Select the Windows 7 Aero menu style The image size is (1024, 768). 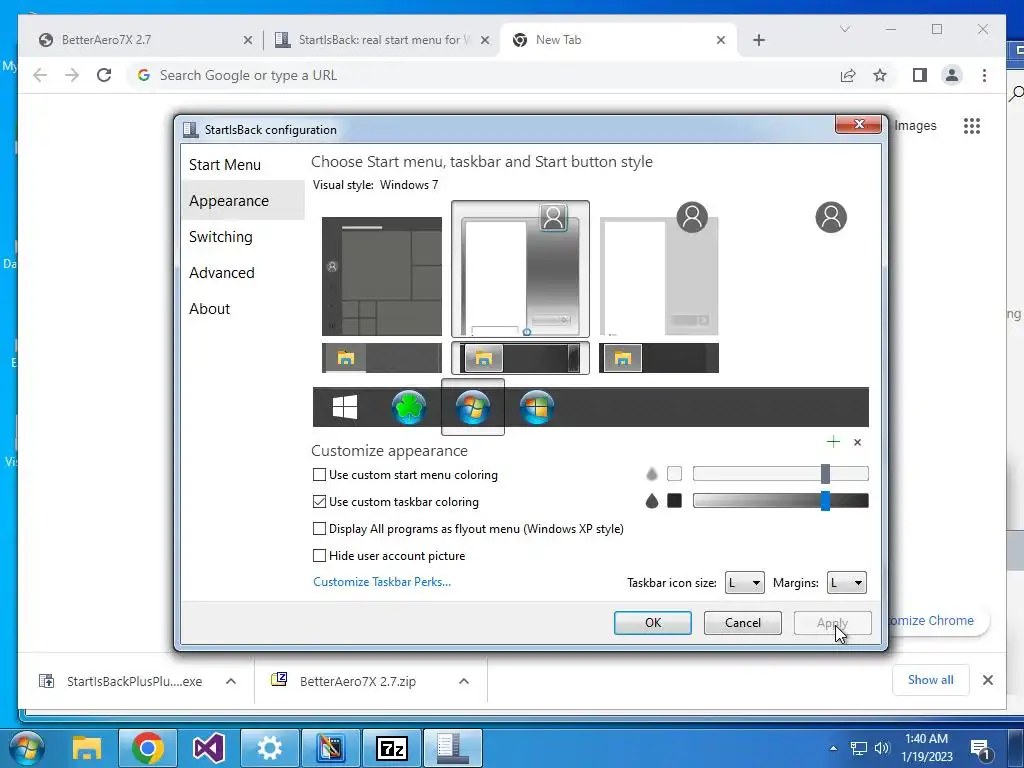(520, 269)
